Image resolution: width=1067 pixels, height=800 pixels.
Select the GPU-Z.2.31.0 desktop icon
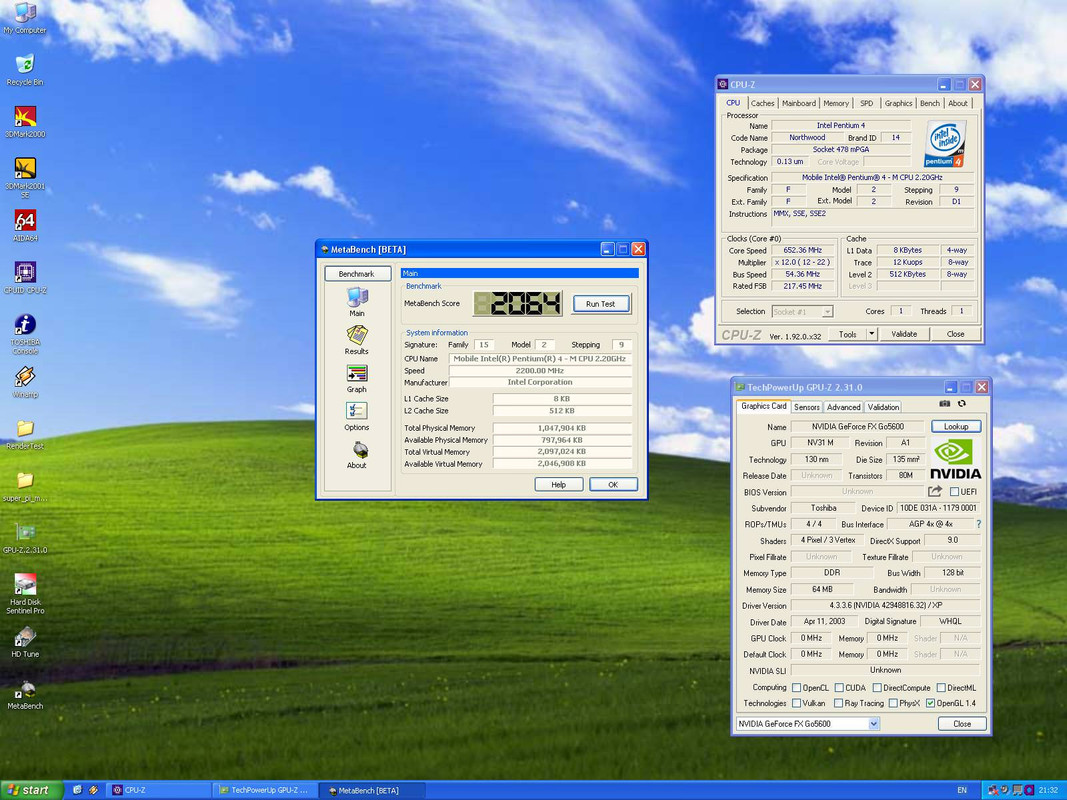(25, 538)
